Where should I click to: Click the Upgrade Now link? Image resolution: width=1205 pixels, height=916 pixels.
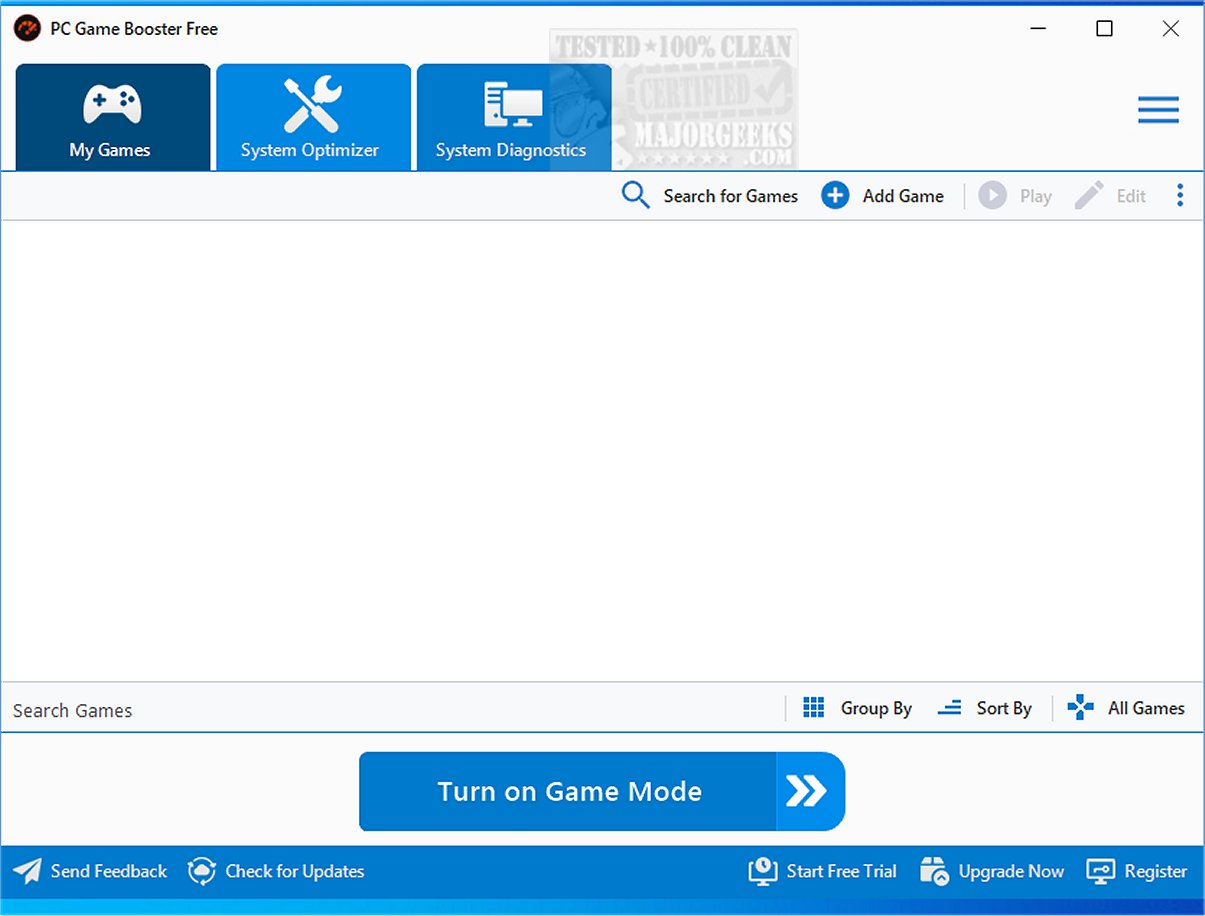tap(1011, 871)
